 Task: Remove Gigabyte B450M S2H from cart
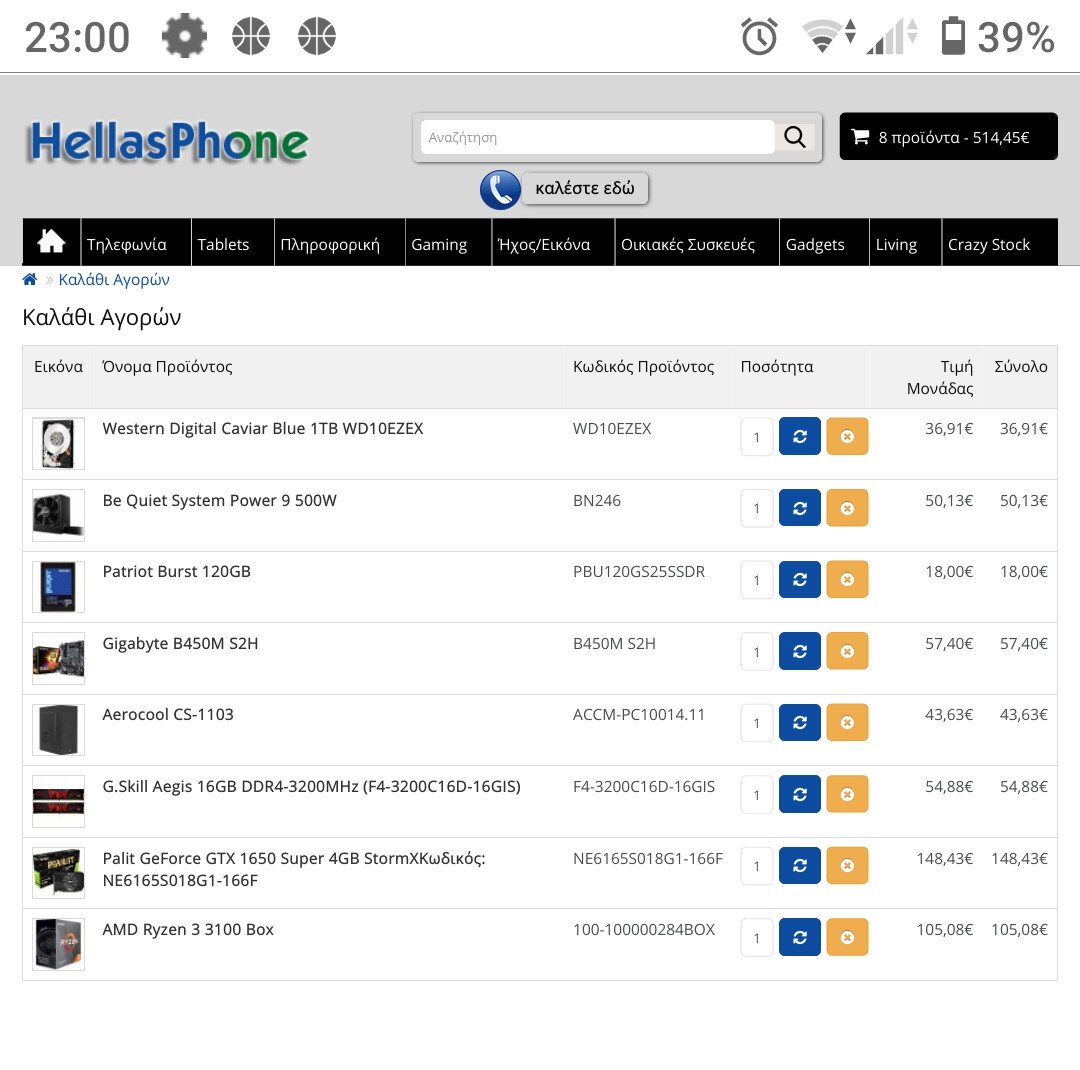coord(847,651)
